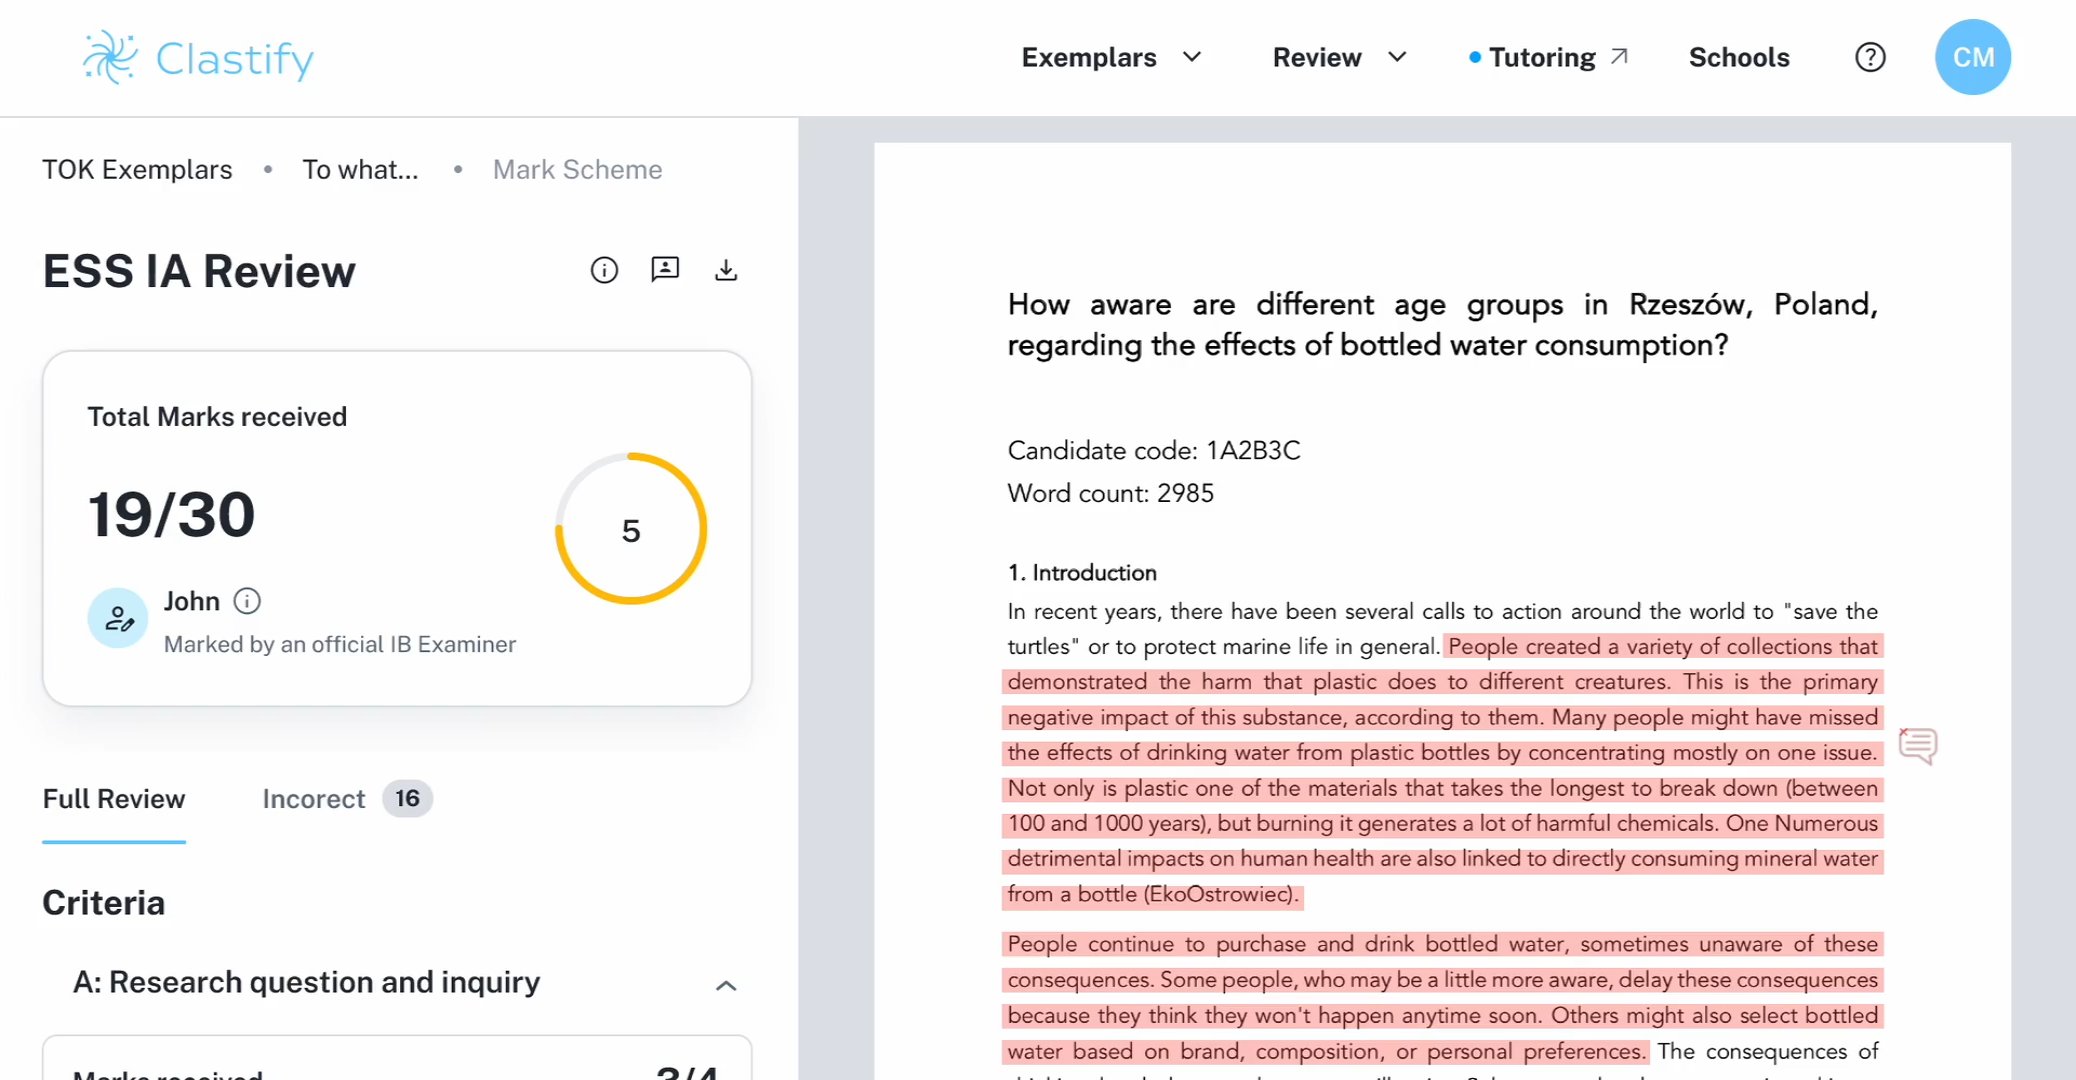Open the comment annotation icon on highlighted text
2076x1080 pixels.
[x=1917, y=746]
